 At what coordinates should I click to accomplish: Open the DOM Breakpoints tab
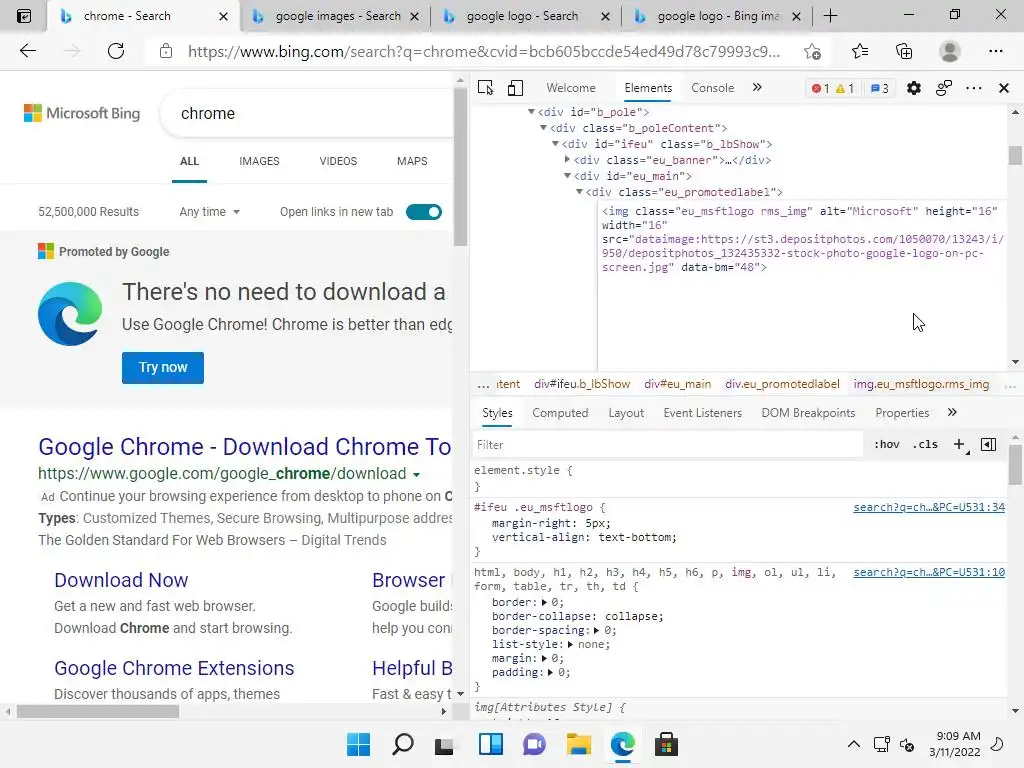[808, 413]
